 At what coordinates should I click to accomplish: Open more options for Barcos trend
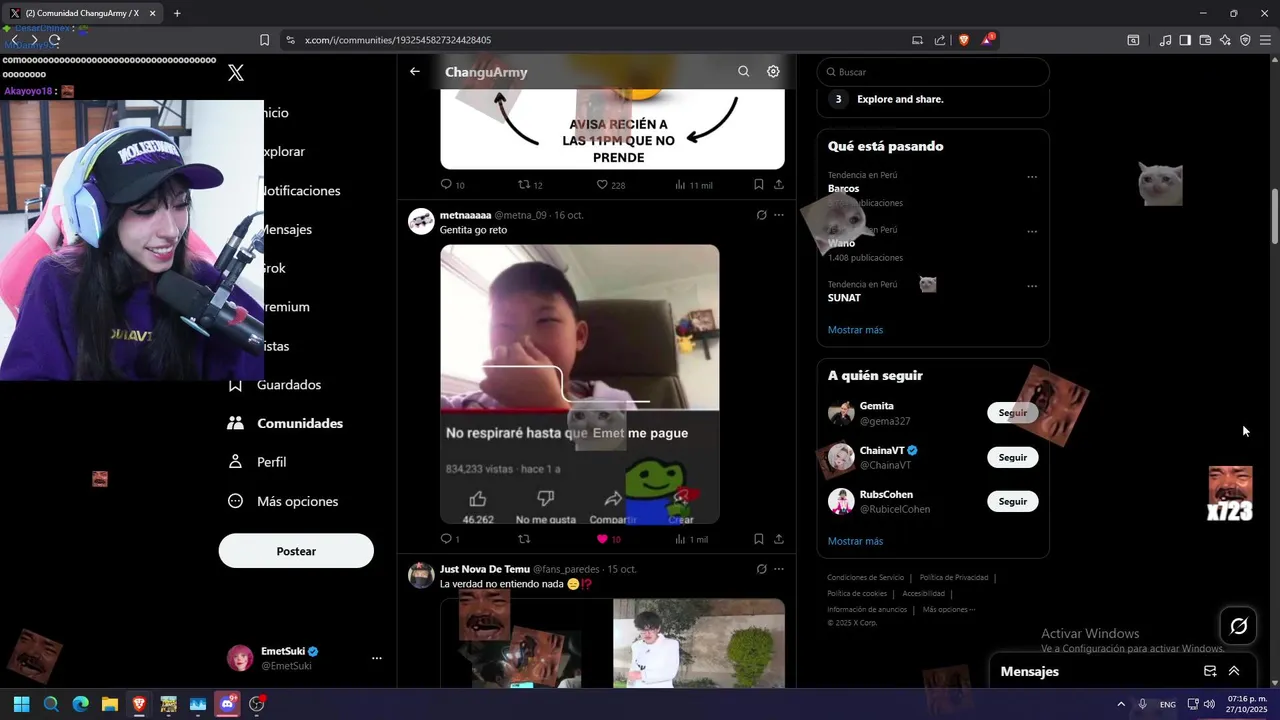(x=1032, y=177)
